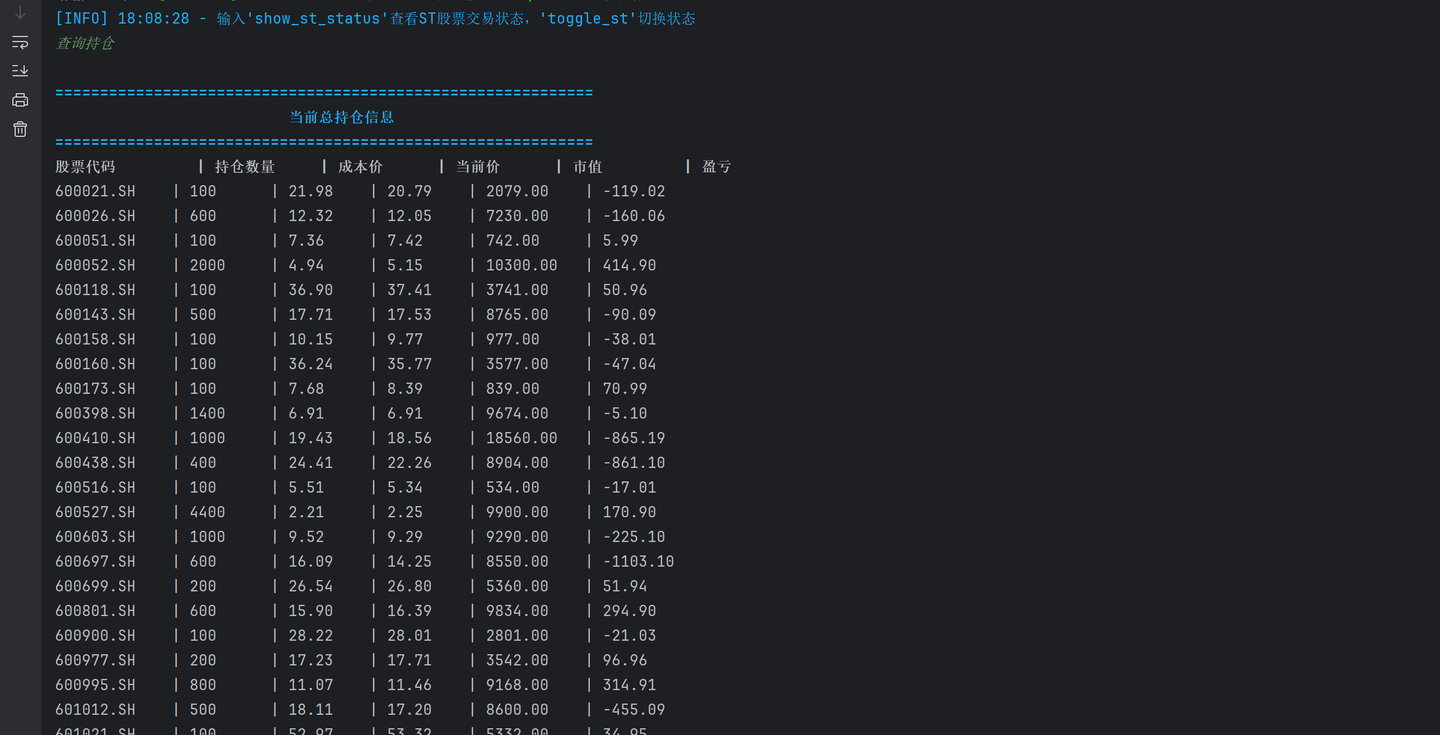Screen dimensions: 1440x735
Task: Click the -1103.10 loss value
Action: click(x=638, y=562)
